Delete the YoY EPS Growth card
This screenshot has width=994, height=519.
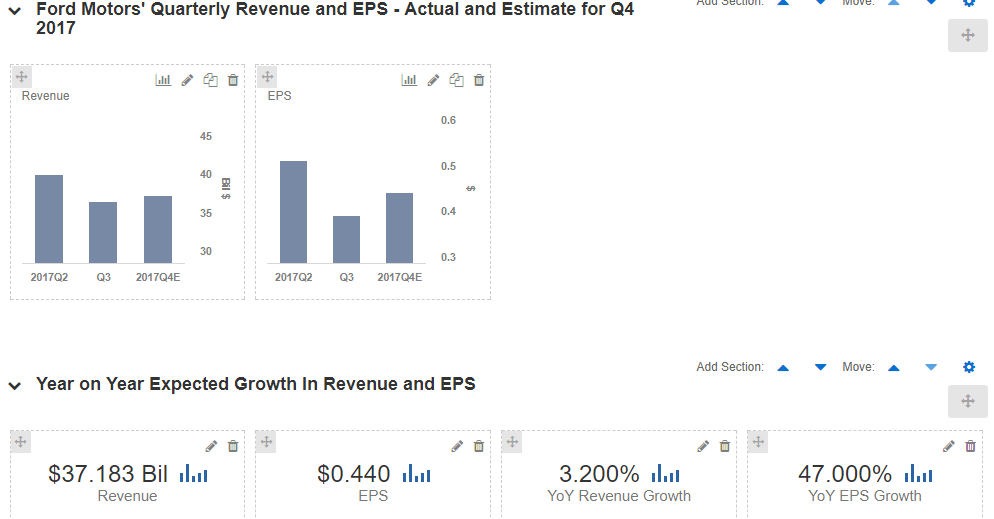coord(971,446)
